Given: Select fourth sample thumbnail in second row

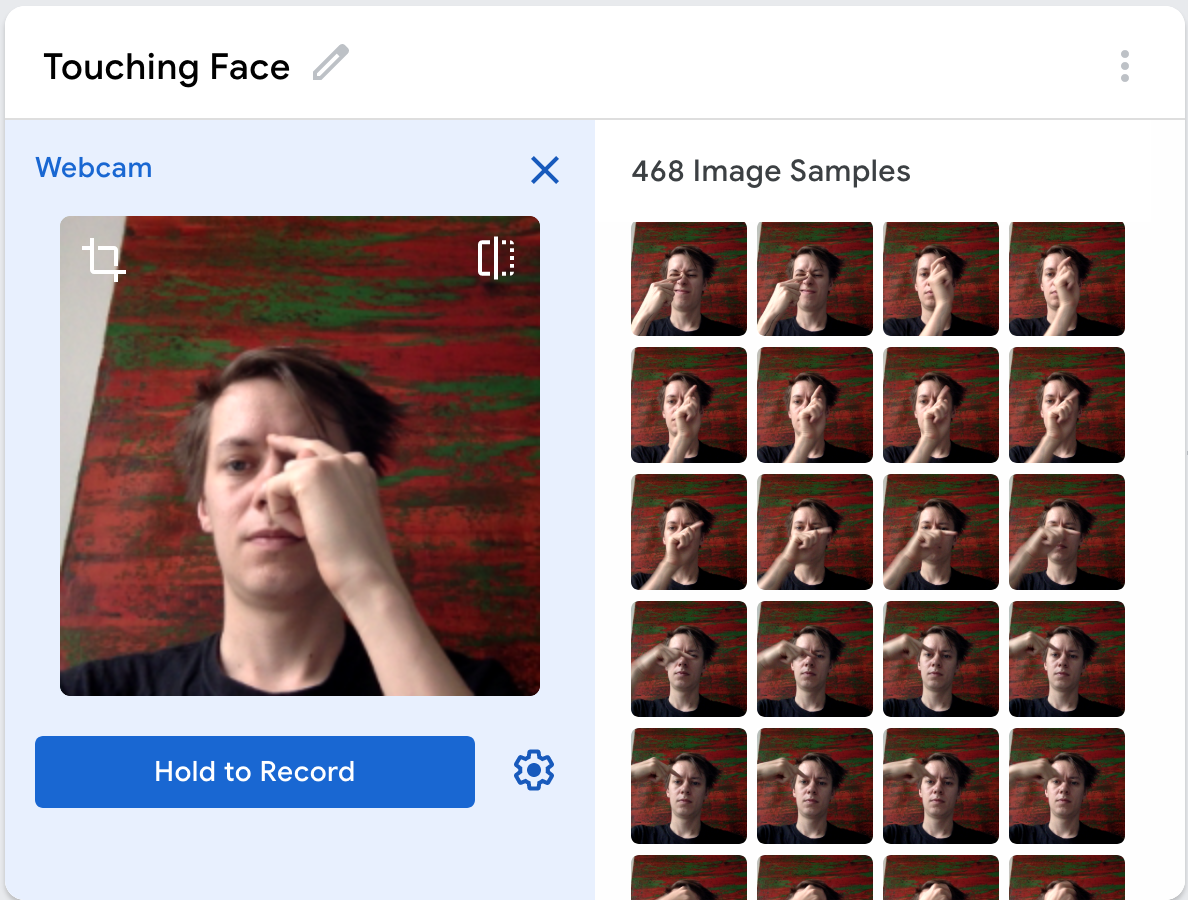Looking at the screenshot, I should coord(1067,405).
